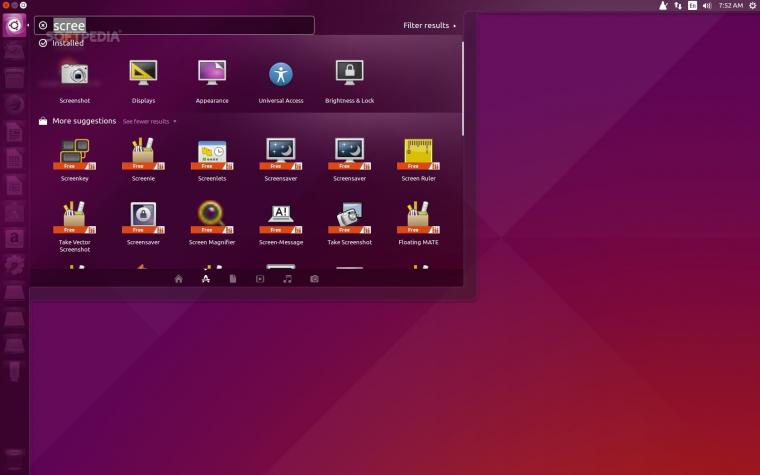Switch to the Home lens
760x475 pixels.
(x=178, y=279)
